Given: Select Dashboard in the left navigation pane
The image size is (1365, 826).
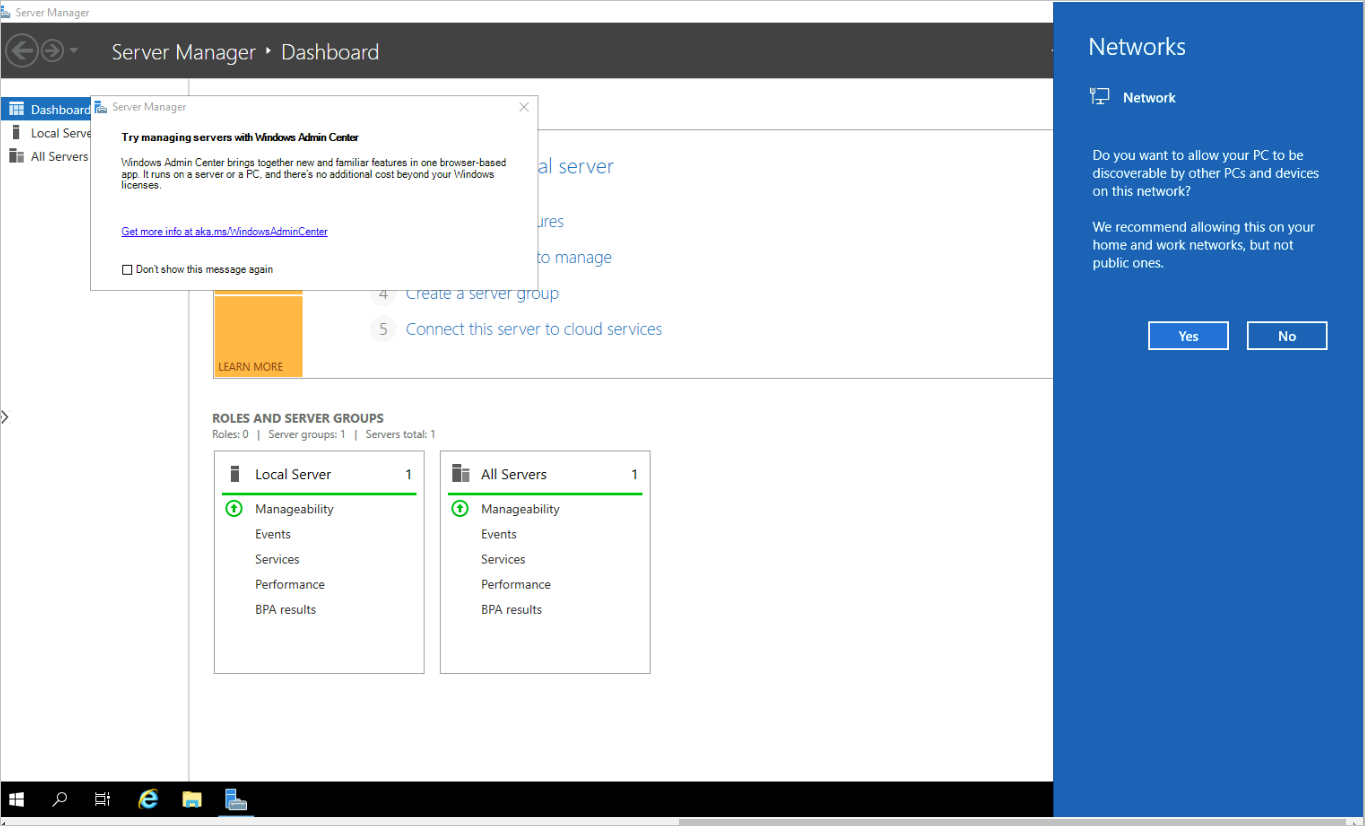Looking at the screenshot, I should [46, 109].
